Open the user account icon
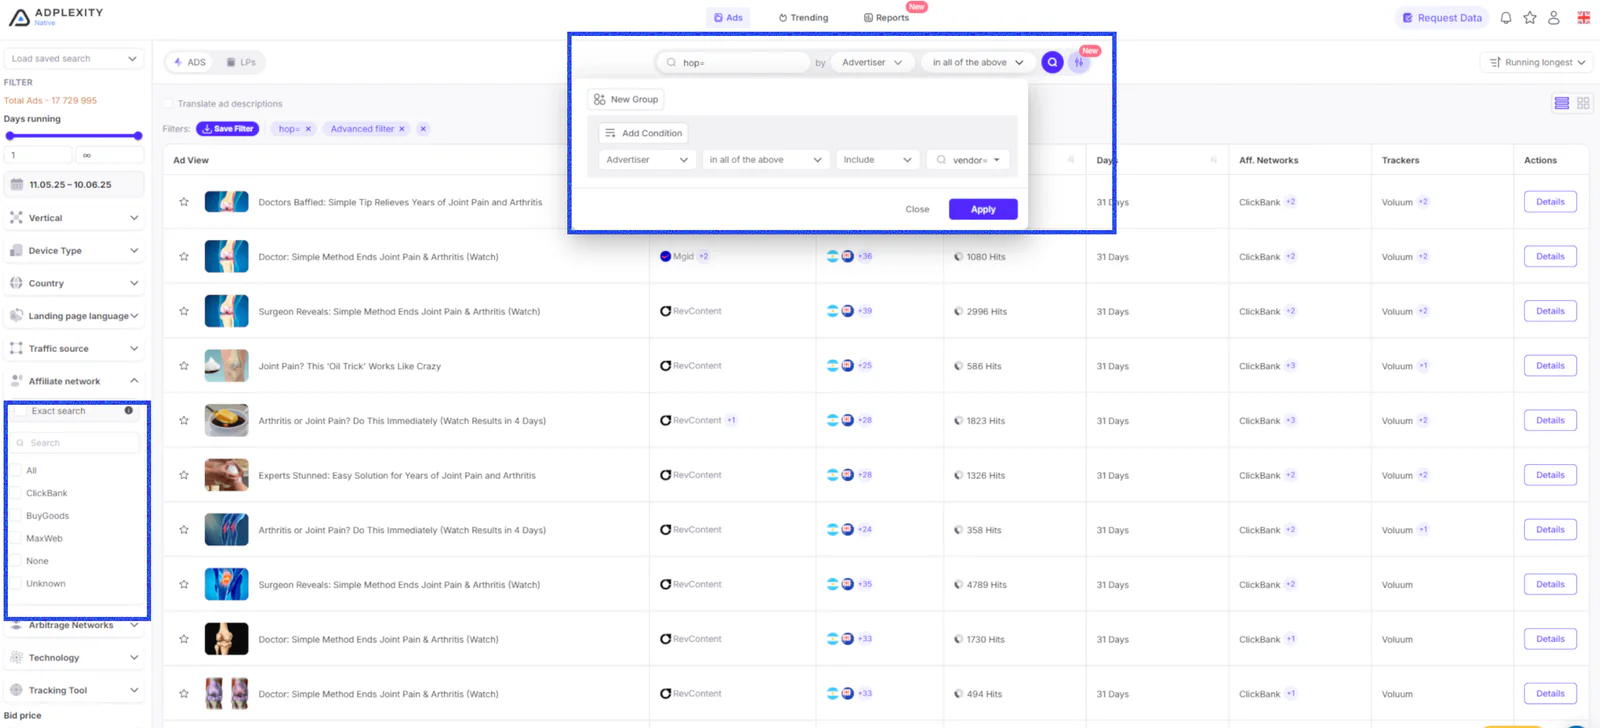Viewport: 1600px width, 728px height. [x=1554, y=18]
